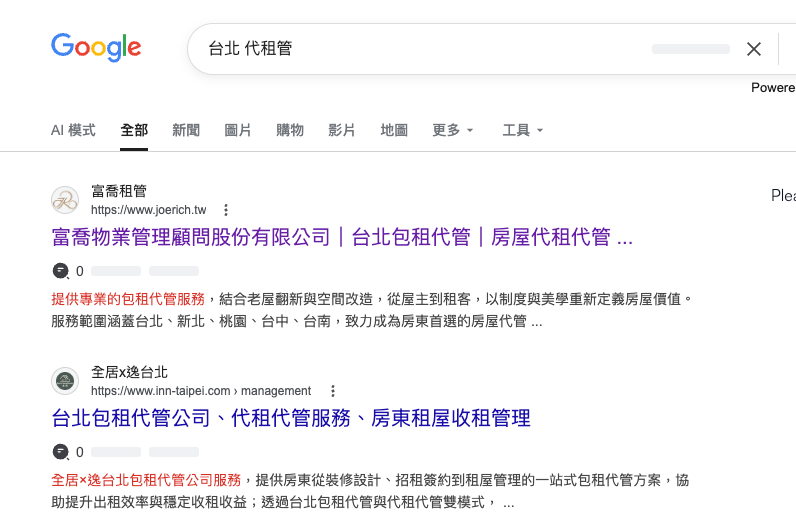Switch to the 新聞 tab
This screenshot has height=522, width=796.
(186, 130)
